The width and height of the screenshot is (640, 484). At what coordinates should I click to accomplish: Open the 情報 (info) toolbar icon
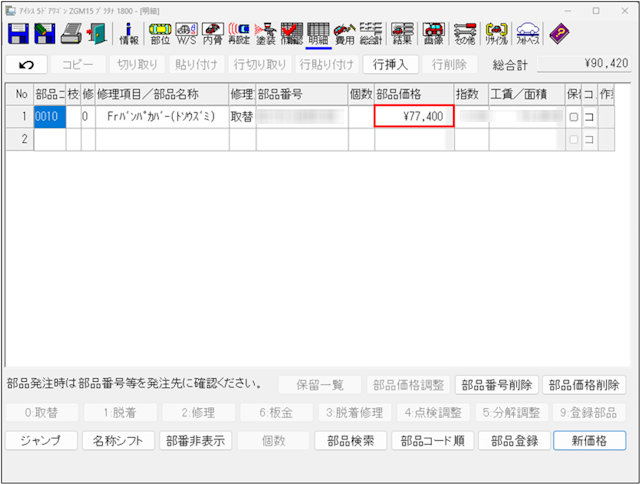[x=129, y=33]
